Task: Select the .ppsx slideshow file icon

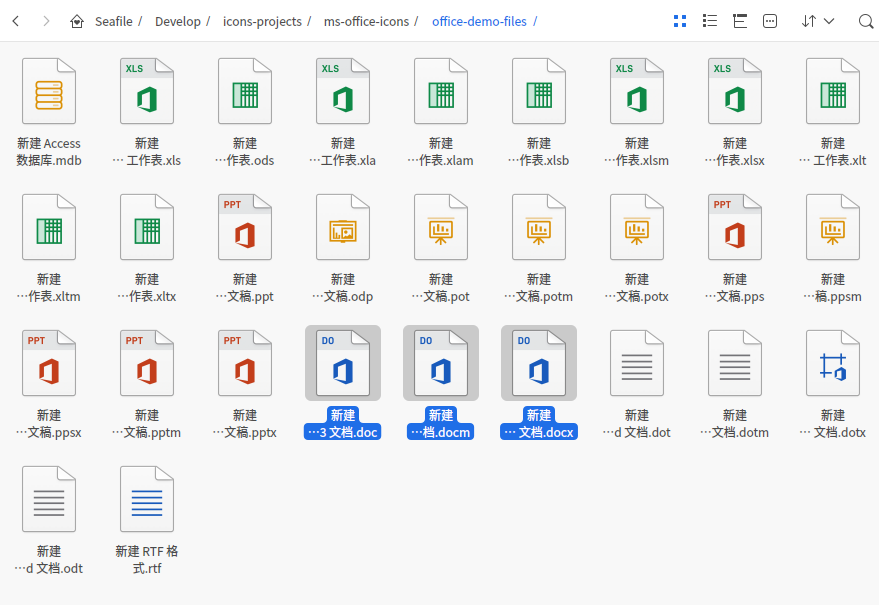Action: point(49,363)
